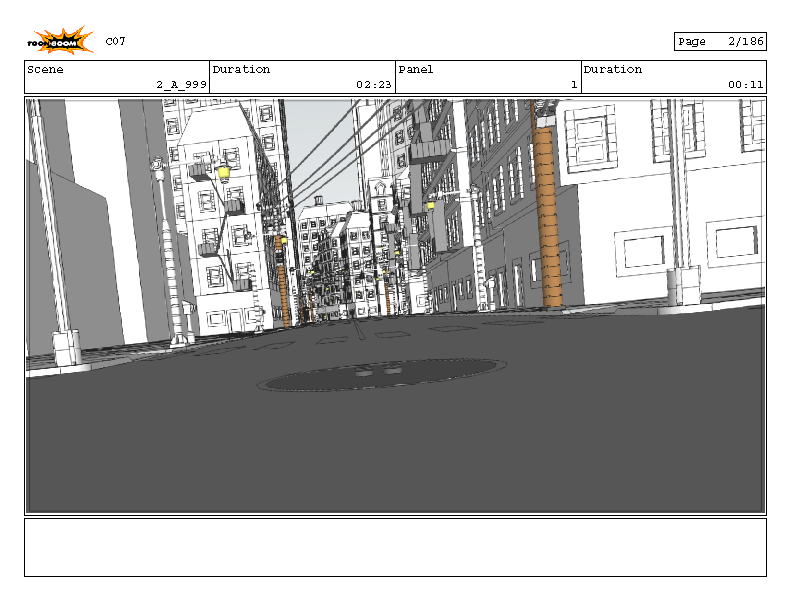Click the Scene label in header
The image size is (791, 613).
[45, 70]
